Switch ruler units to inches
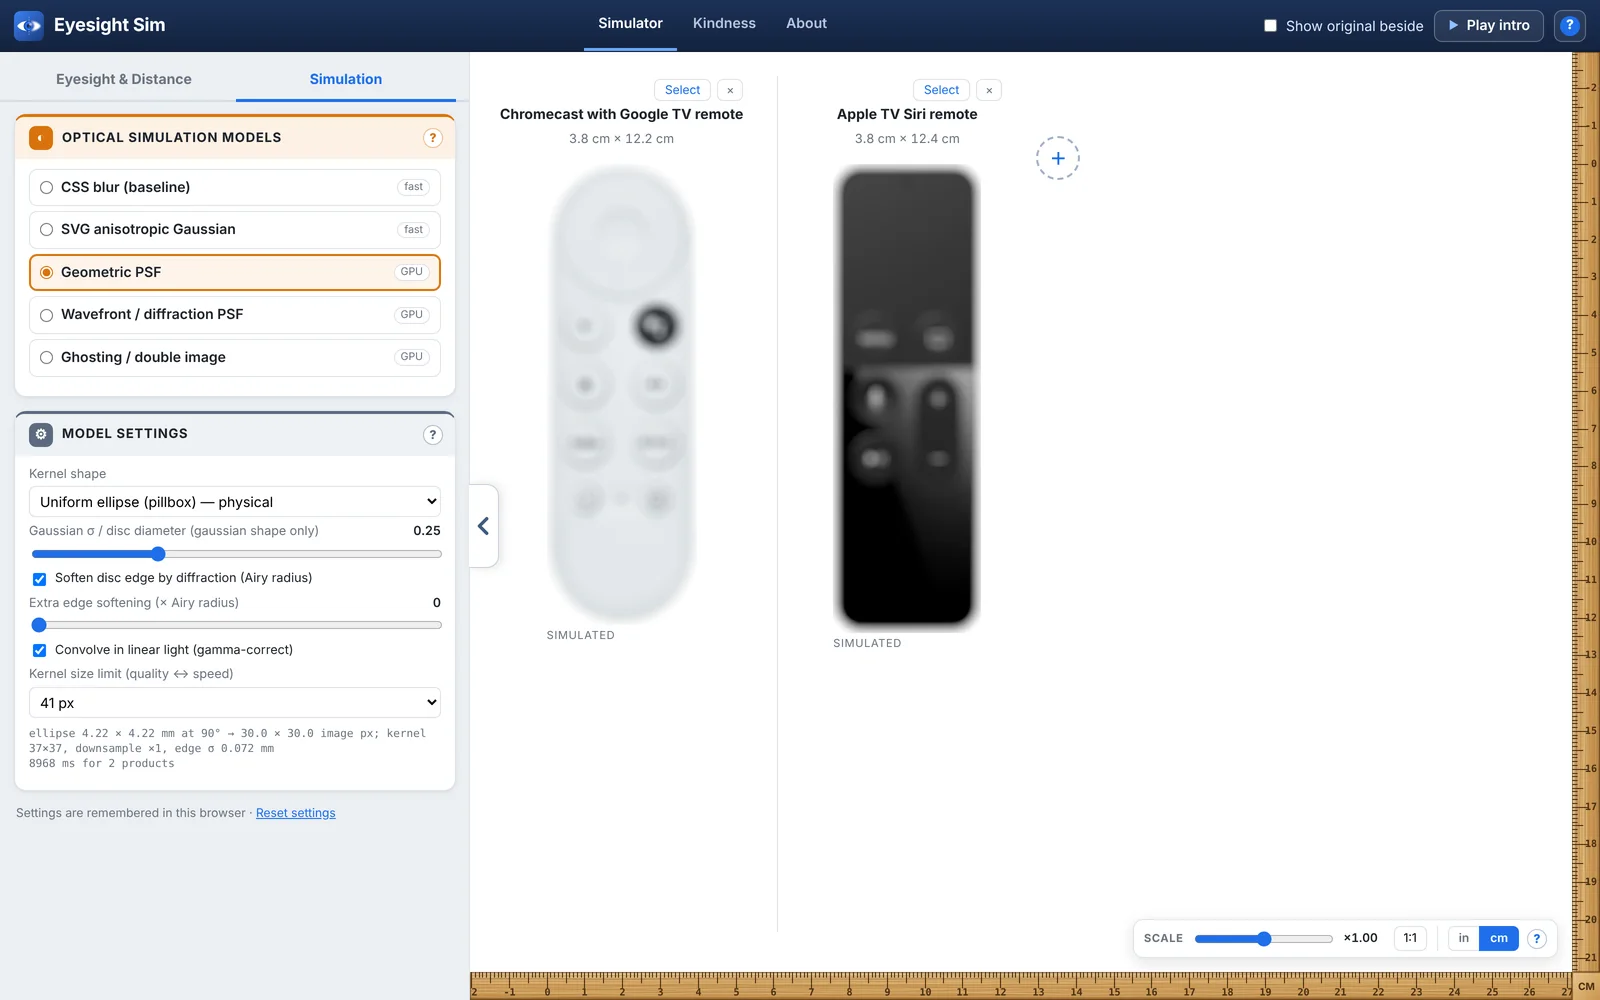Viewport: 1600px width, 1000px height. [1464, 939]
